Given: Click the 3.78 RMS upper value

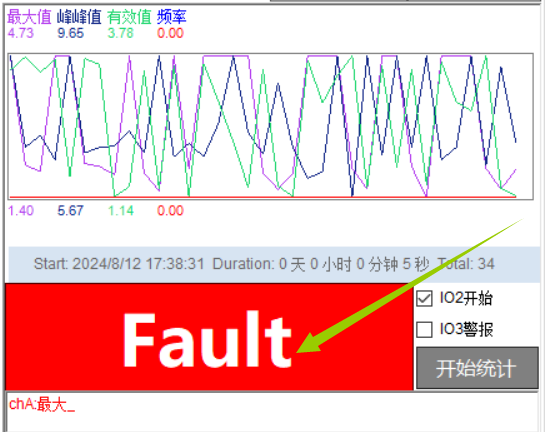Looking at the screenshot, I should coord(121,33).
